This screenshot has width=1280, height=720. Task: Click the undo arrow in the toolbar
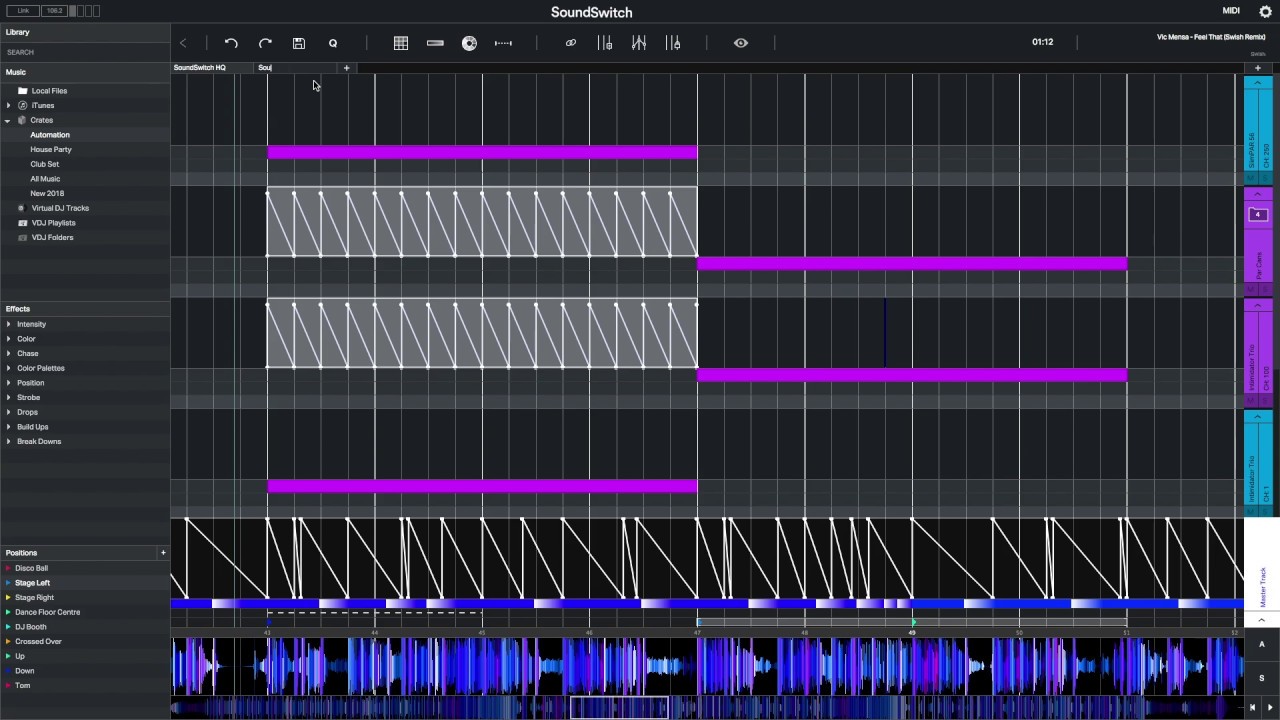(231, 43)
